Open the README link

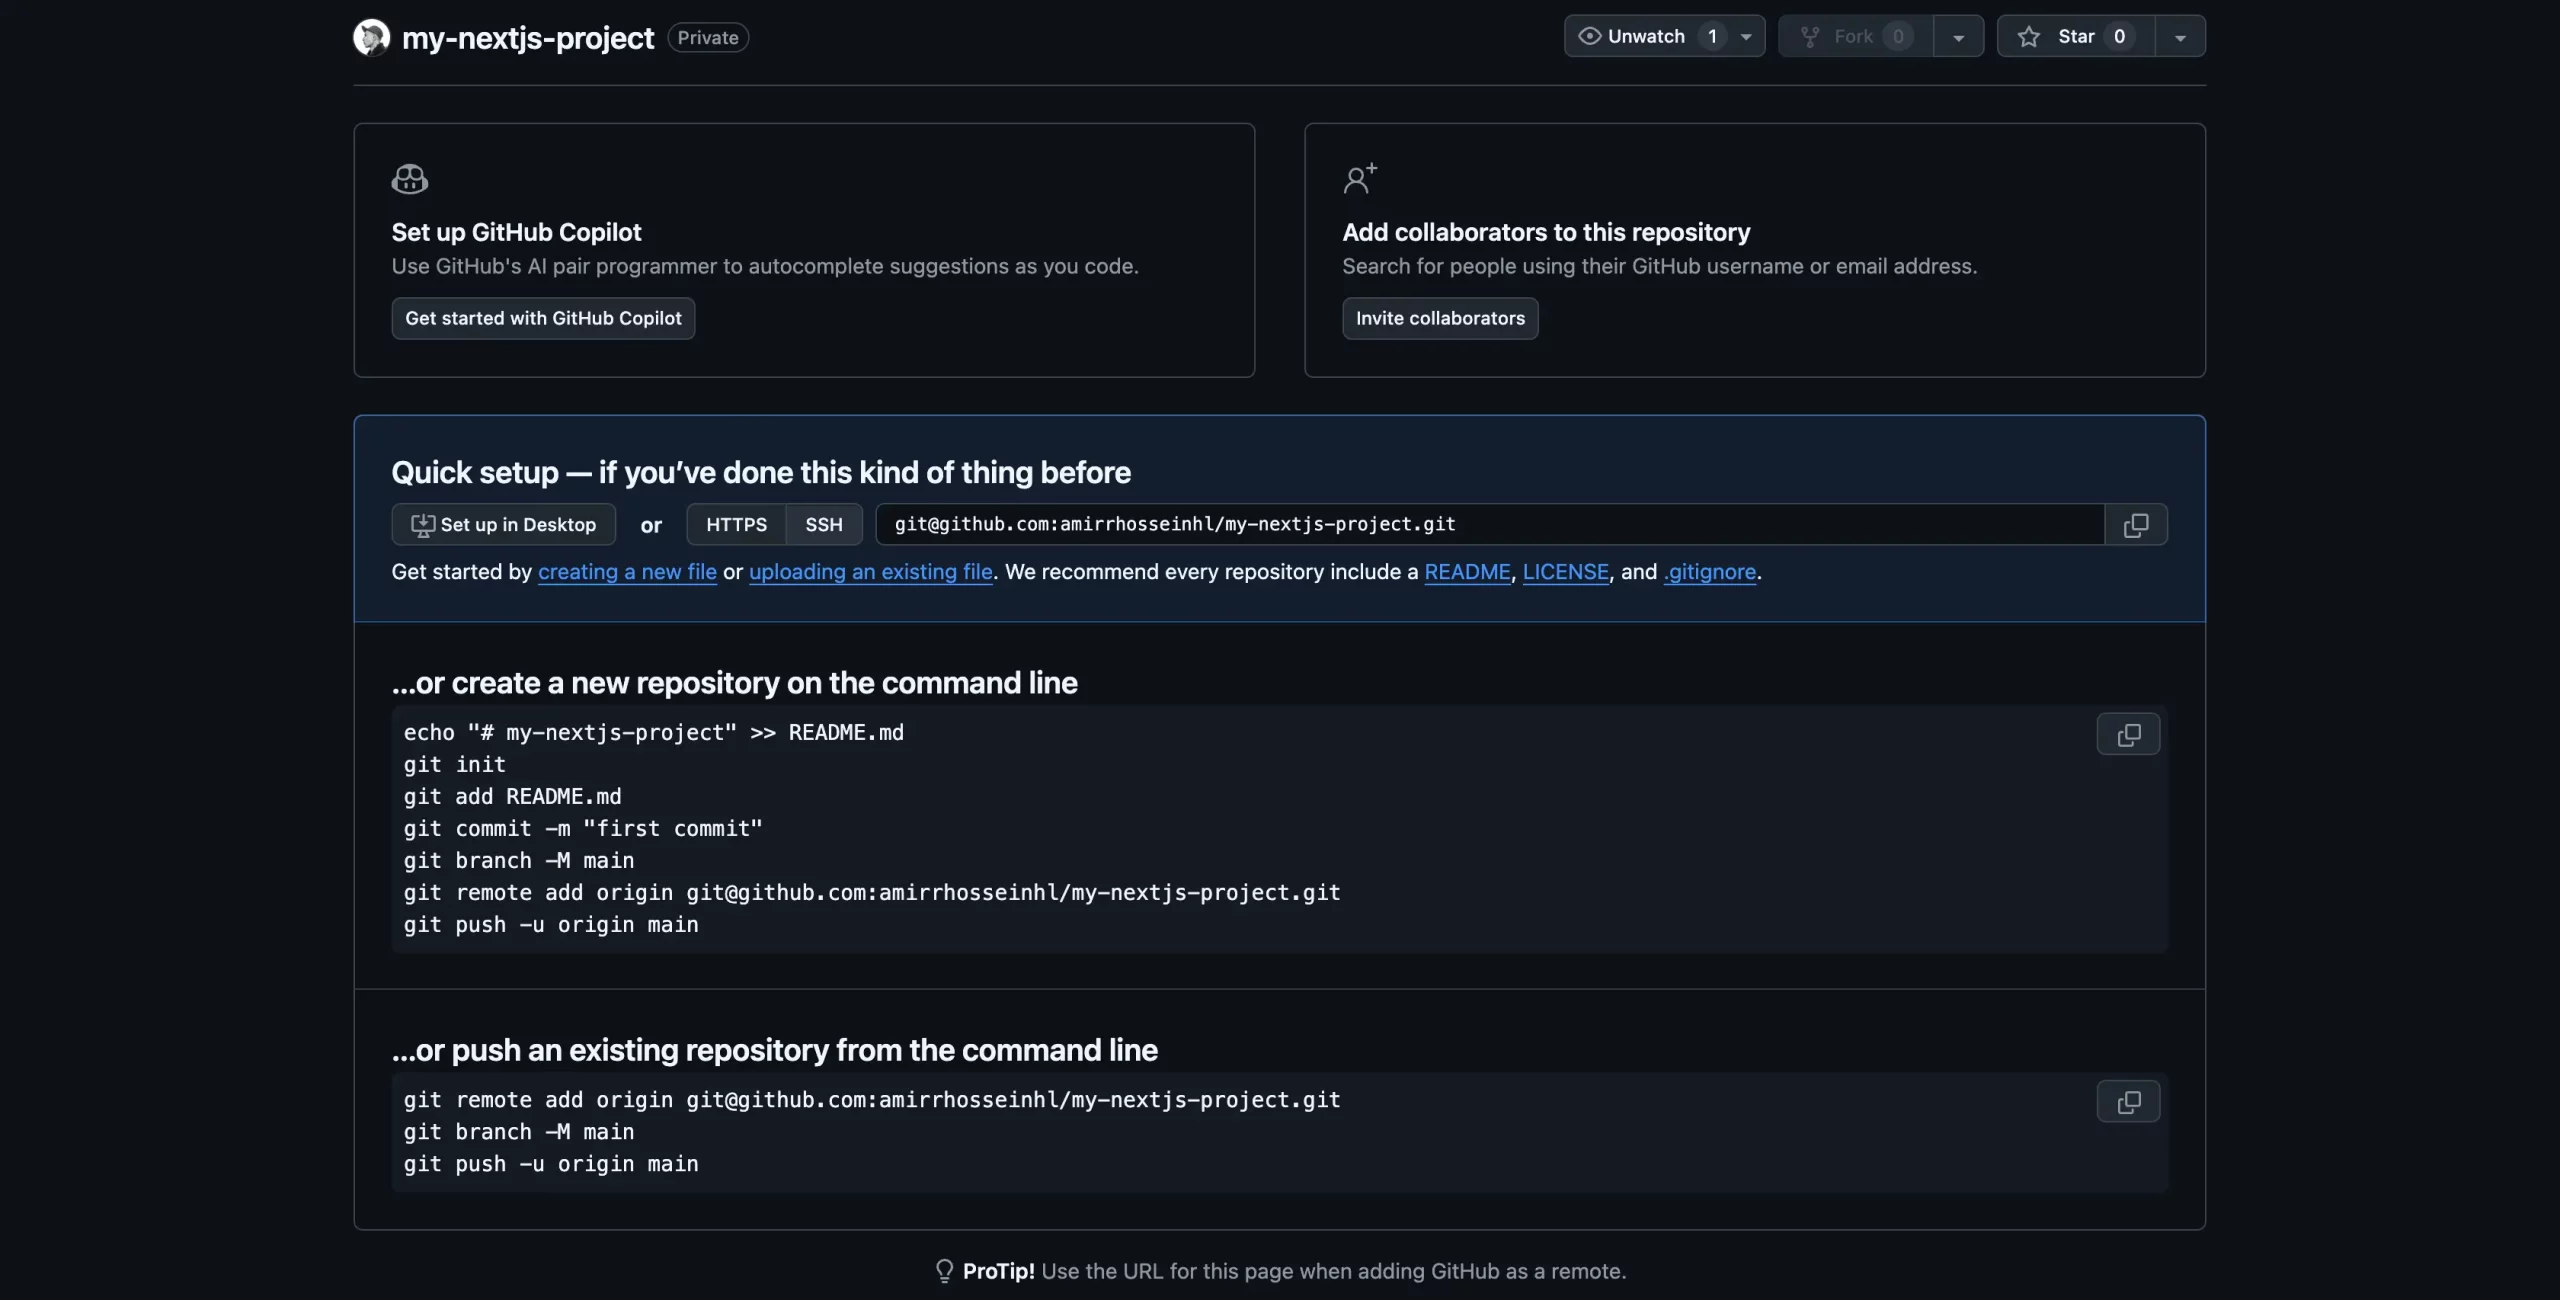[x=1467, y=572]
